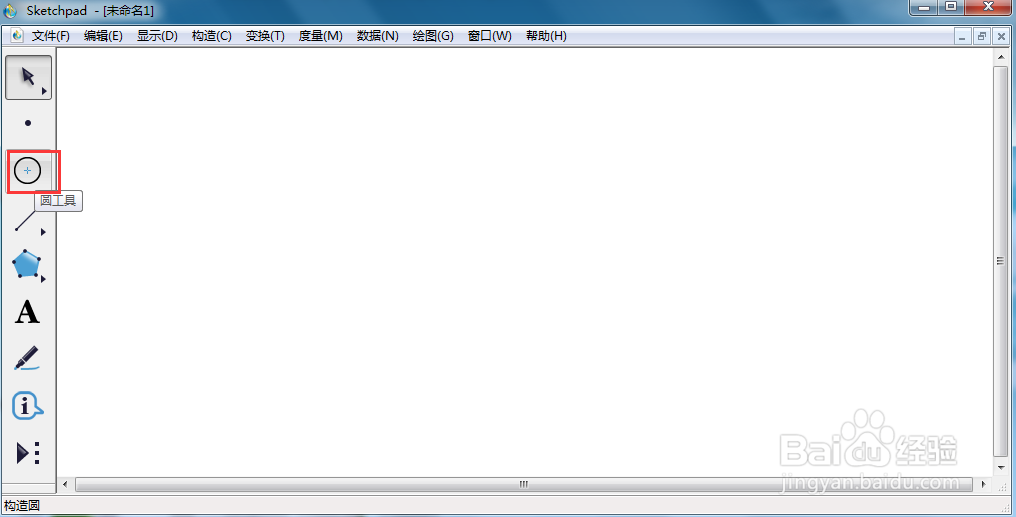Click the vertical scrollbar up arrow
The image size is (1016, 517).
pyautogui.click(x=1001, y=57)
